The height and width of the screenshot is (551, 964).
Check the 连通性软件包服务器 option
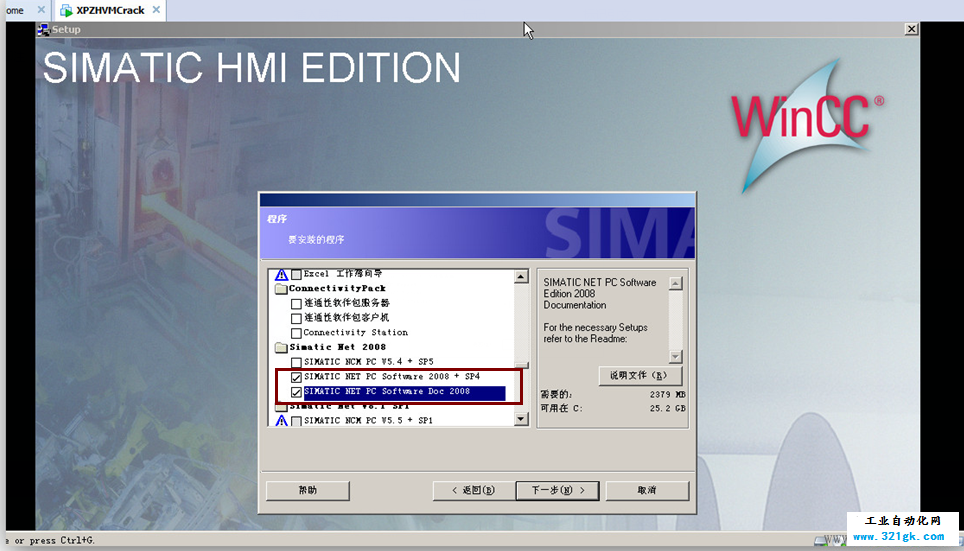point(296,303)
